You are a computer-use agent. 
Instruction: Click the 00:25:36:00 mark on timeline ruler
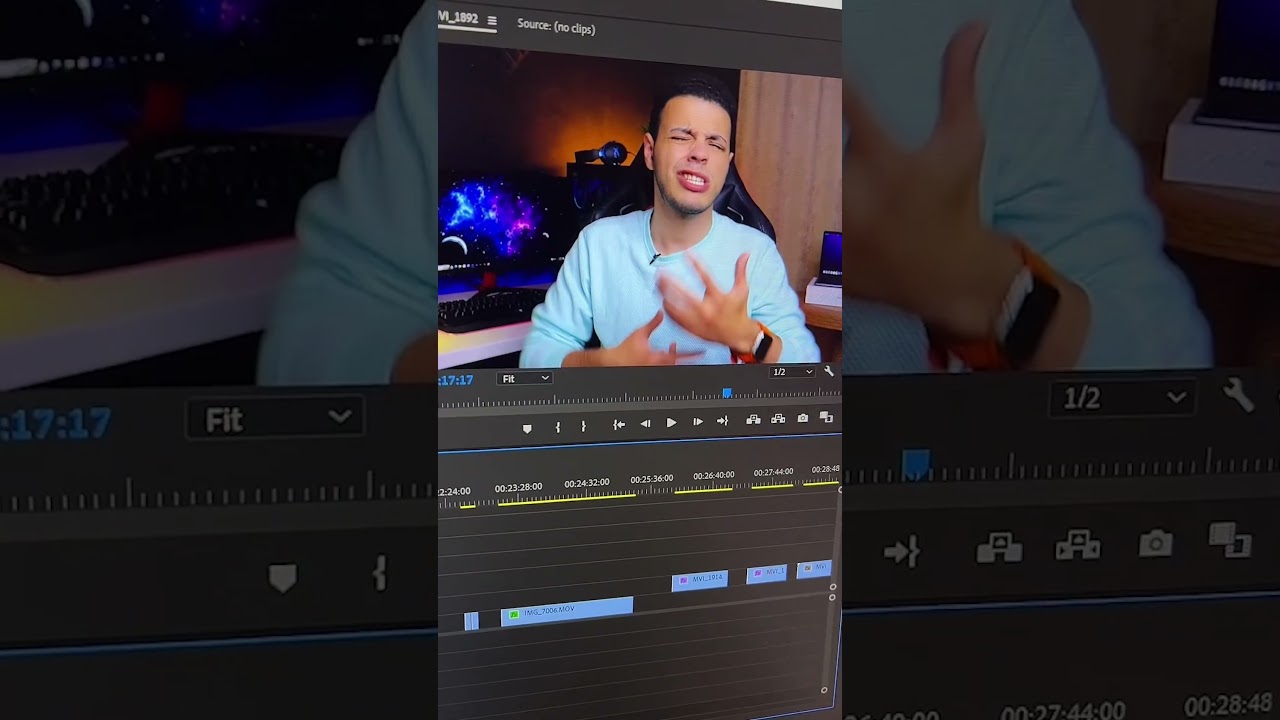click(x=651, y=479)
